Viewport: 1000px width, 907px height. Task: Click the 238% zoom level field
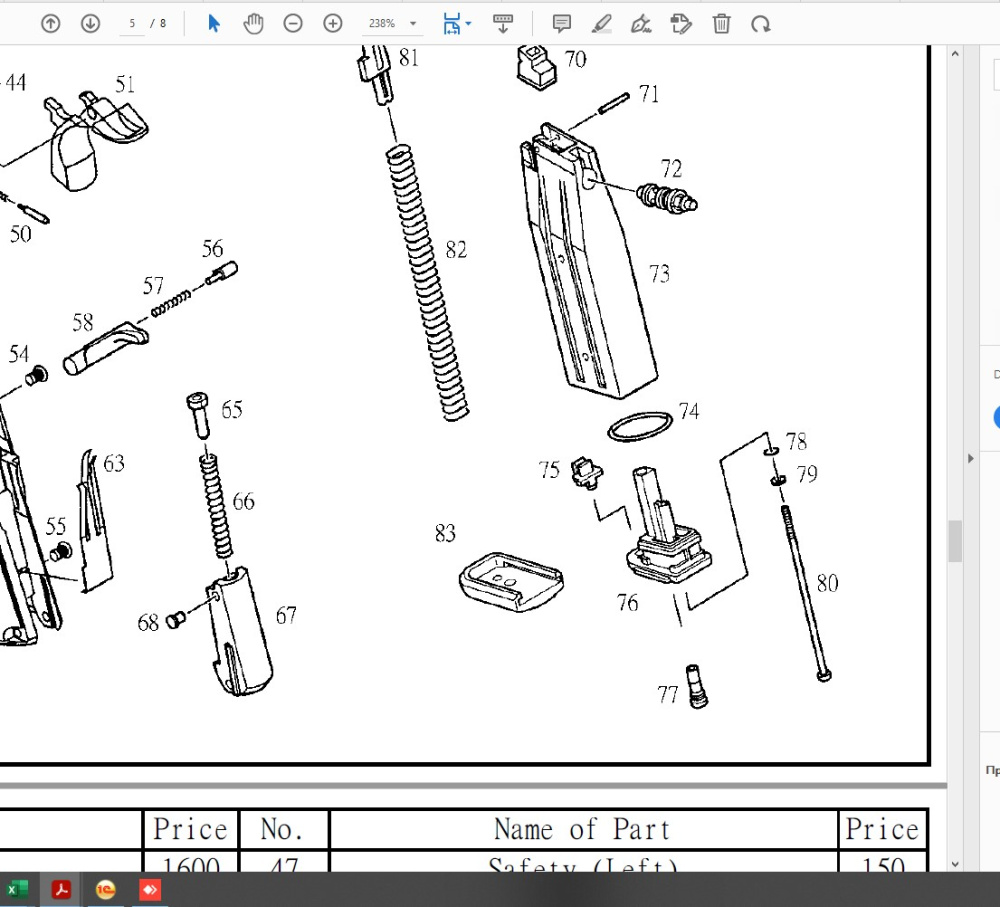coord(381,24)
